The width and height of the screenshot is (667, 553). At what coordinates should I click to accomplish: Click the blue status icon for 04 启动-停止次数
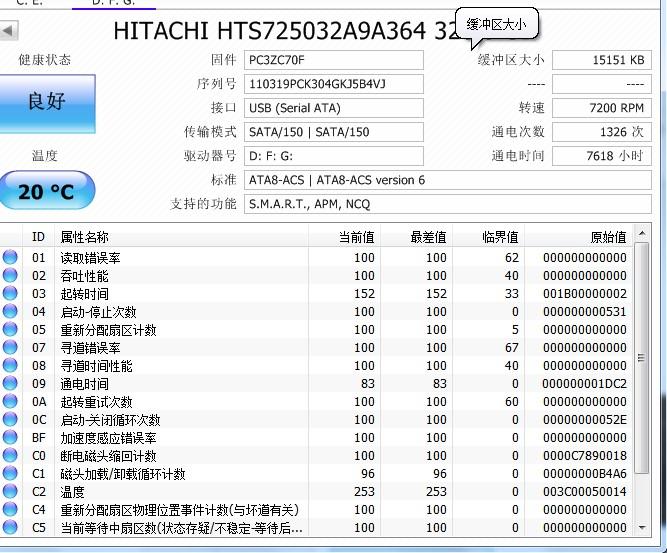(x=10, y=311)
